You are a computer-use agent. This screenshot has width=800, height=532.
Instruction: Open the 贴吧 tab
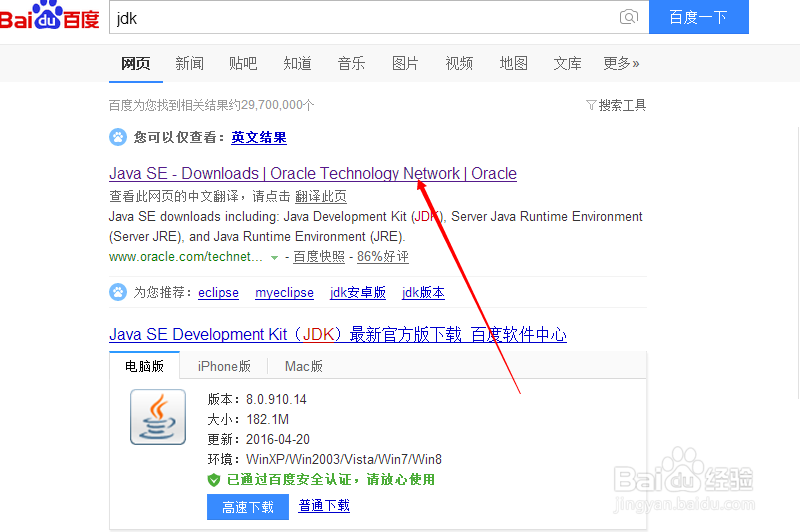(243, 63)
